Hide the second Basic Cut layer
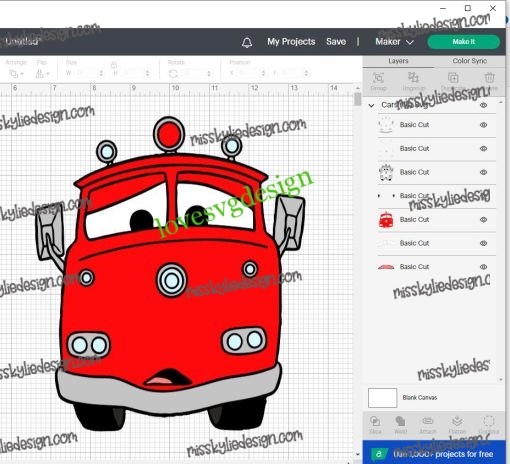This screenshot has width=510, height=464. [483, 149]
